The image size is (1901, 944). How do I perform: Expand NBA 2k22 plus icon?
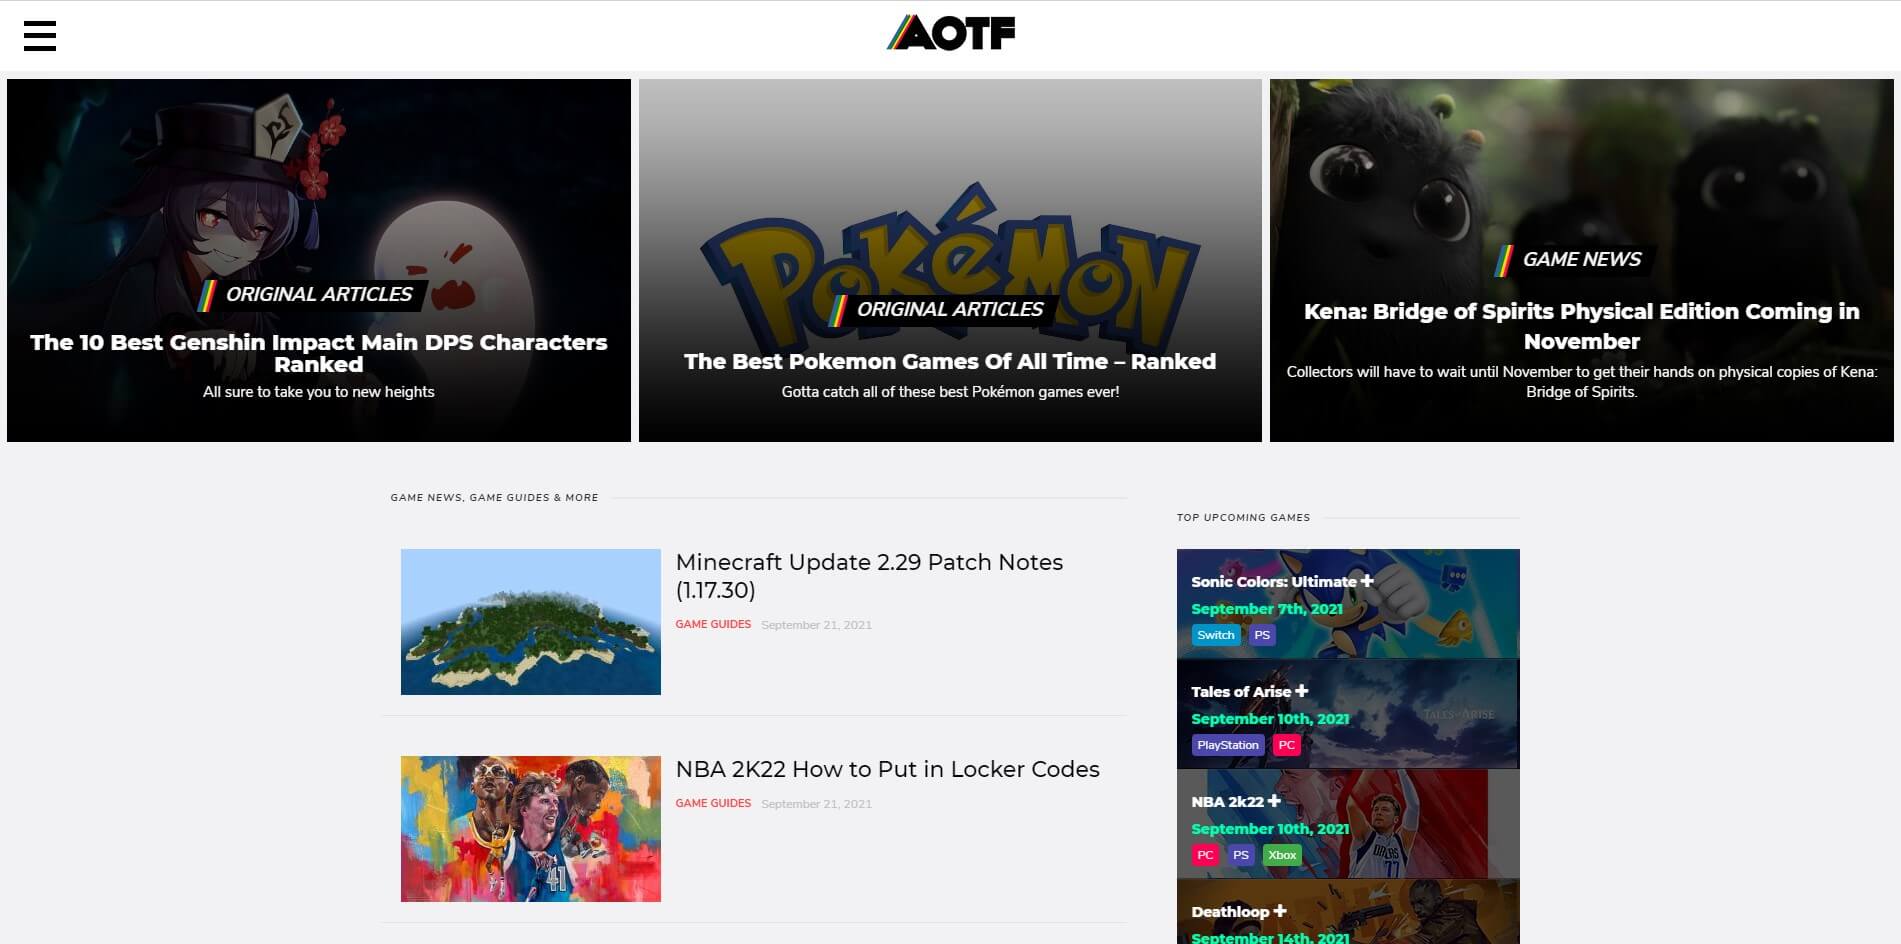[x=1274, y=801]
